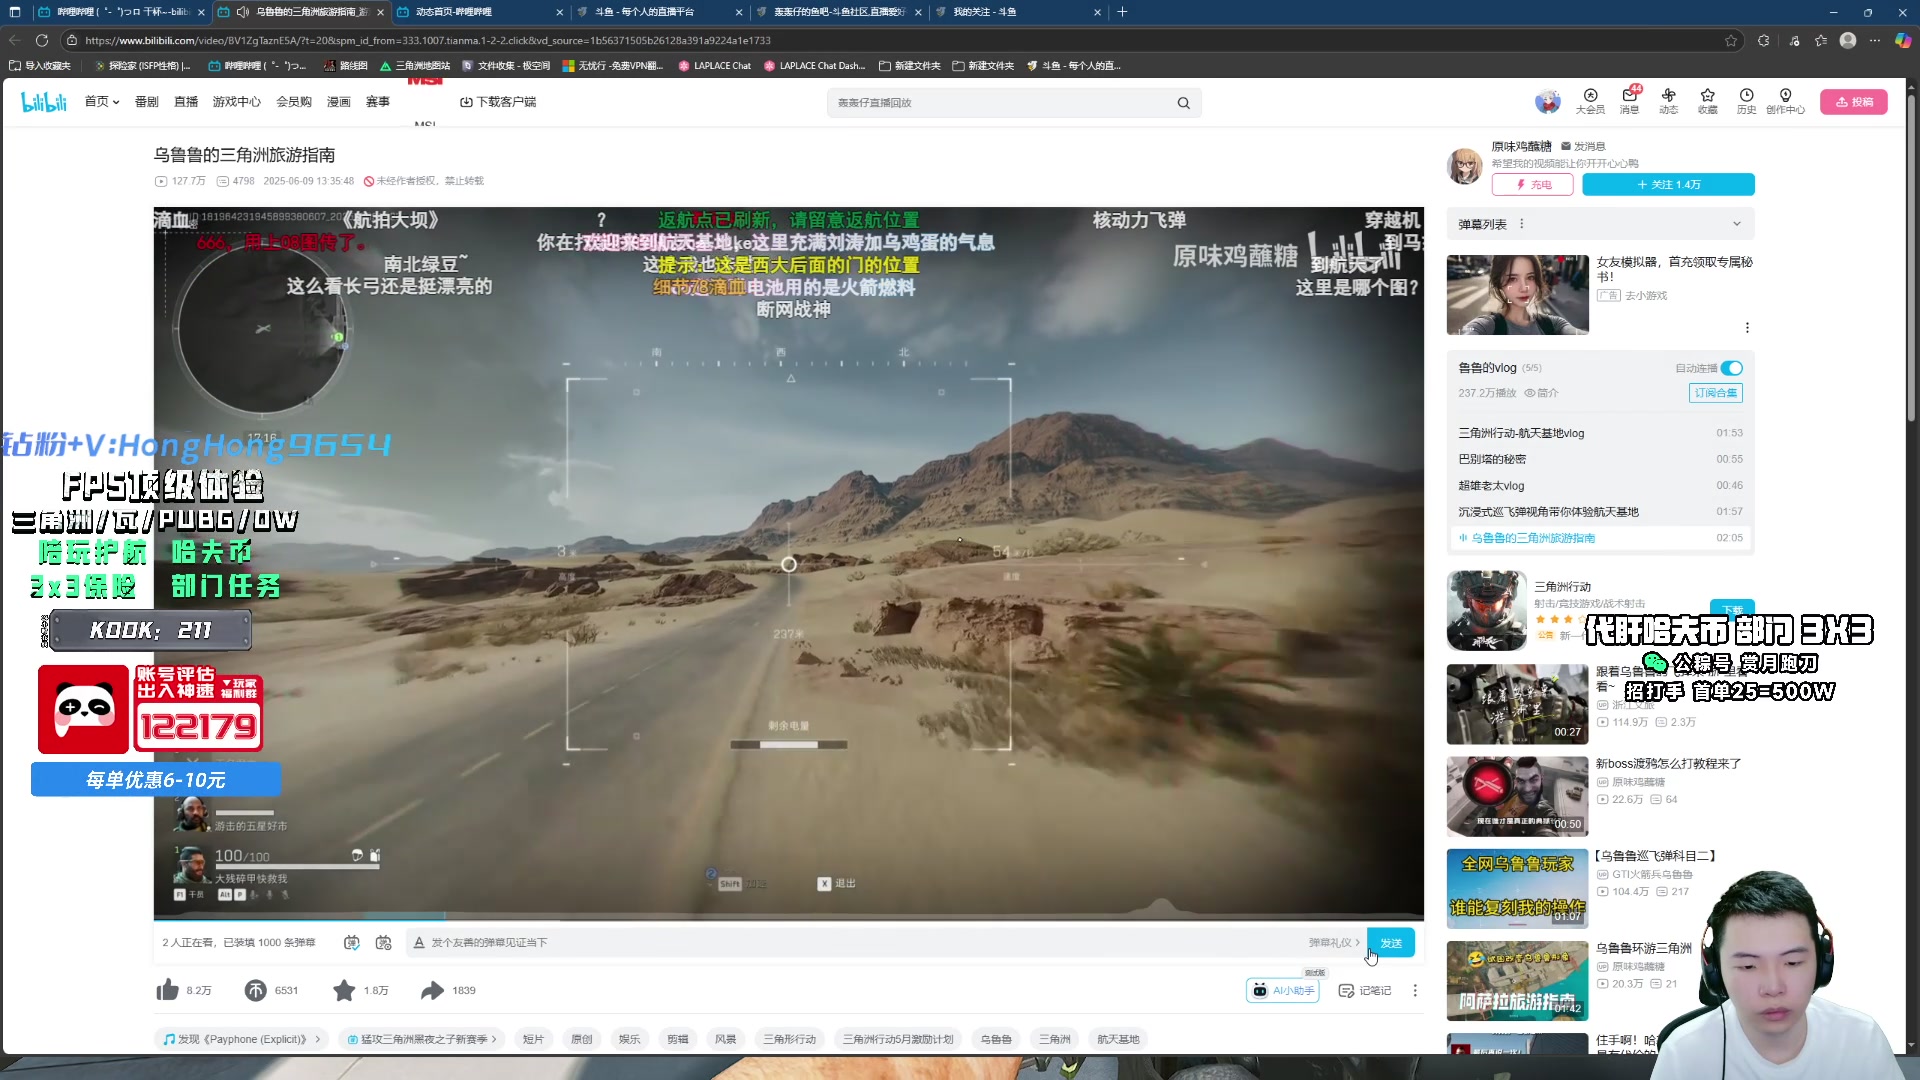Click 订阅合集 subscribe button
This screenshot has width=1920, height=1080.
1716,393
